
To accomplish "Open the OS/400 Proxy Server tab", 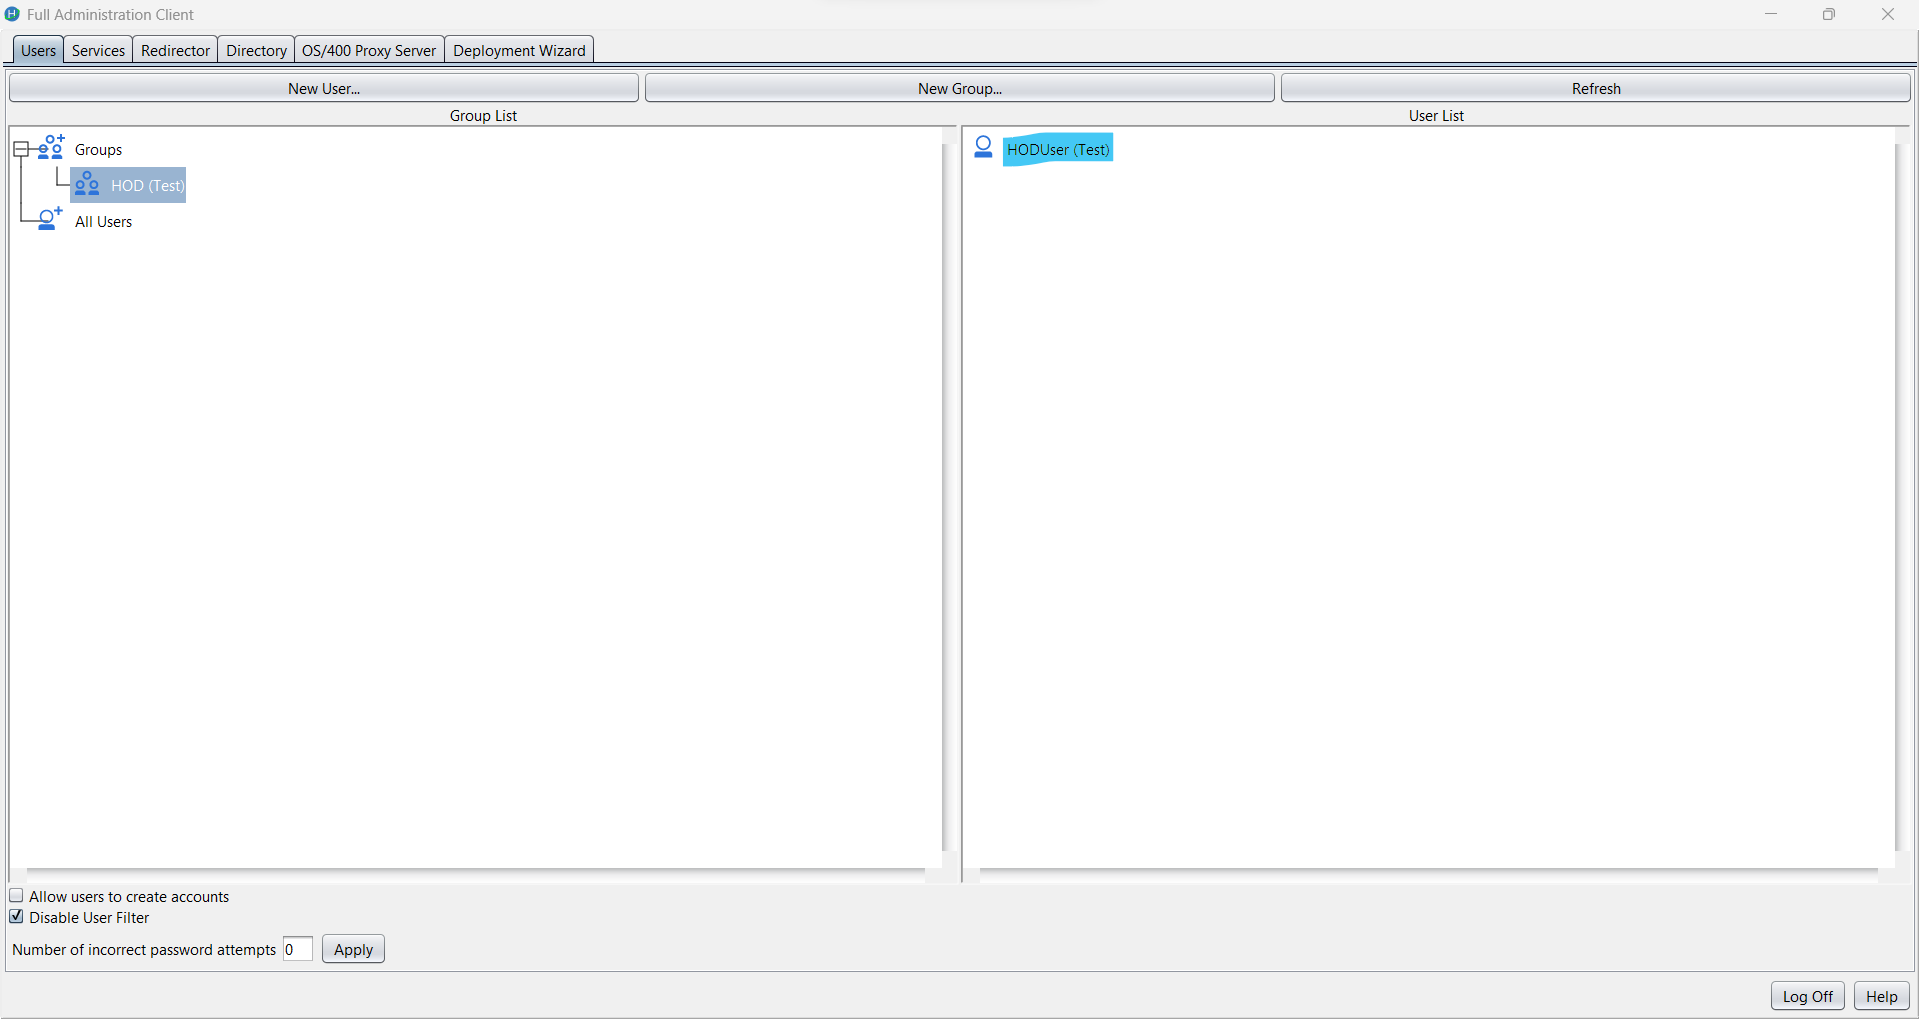I will (x=368, y=49).
